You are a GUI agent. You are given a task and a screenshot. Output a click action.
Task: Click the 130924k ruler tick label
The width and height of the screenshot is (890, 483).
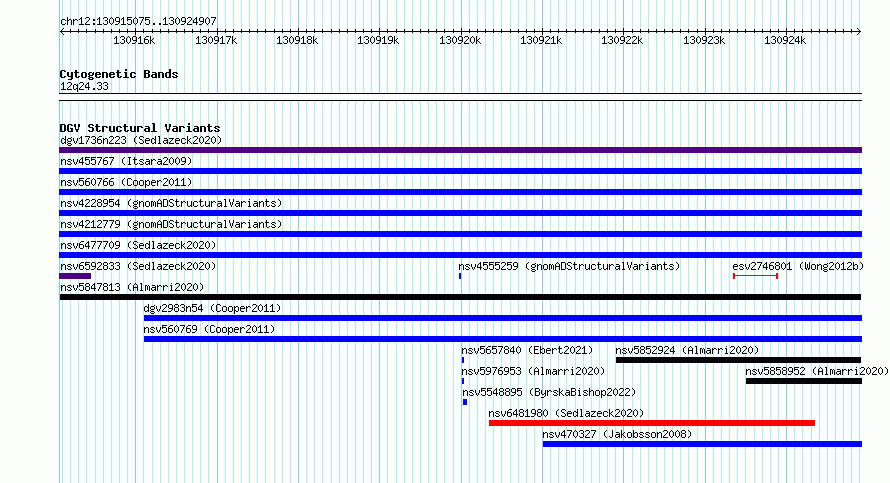[x=785, y=40]
